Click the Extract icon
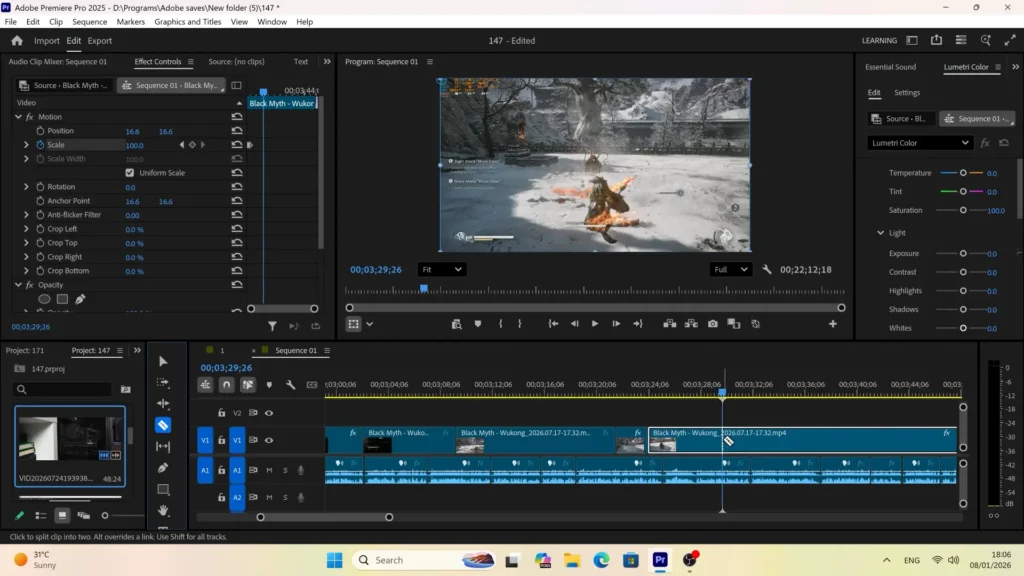1024x576 pixels. click(x=691, y=324)
